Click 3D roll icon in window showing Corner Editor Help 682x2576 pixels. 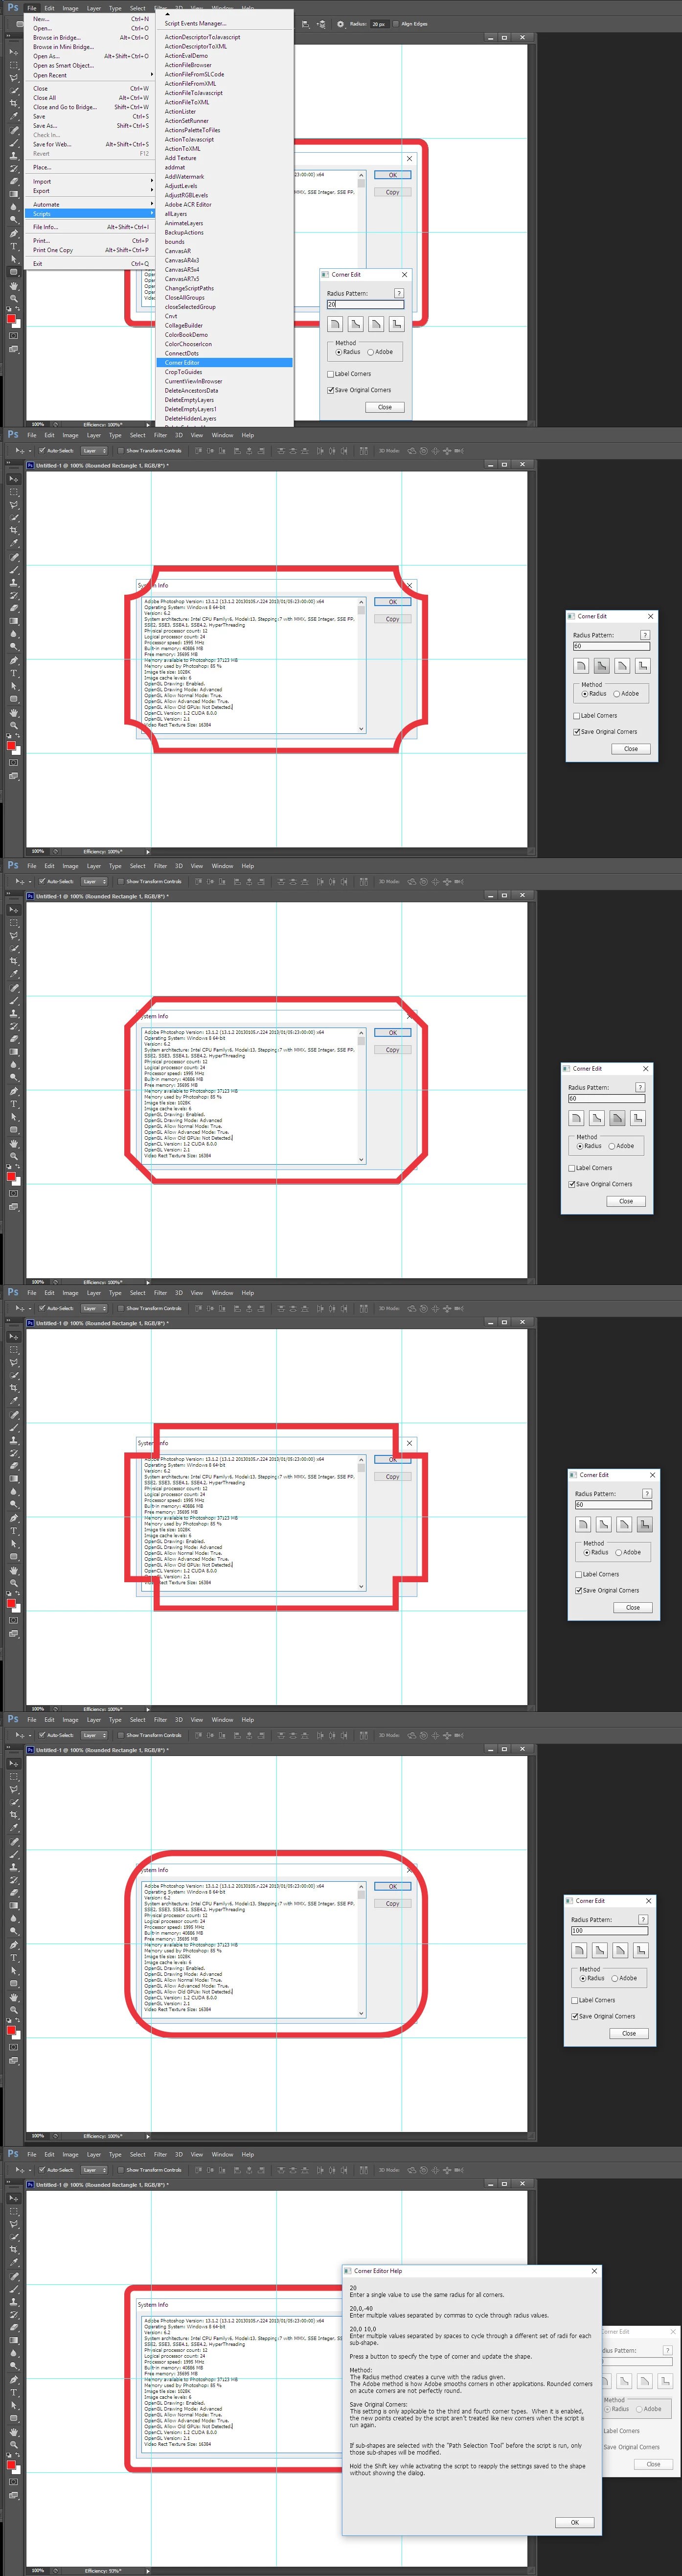[x=424, y=2170]
